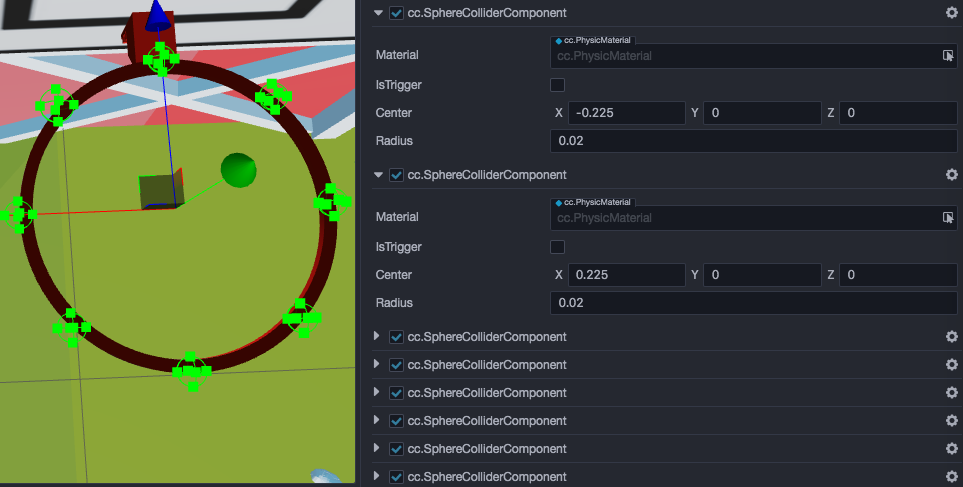
Task: Select rightmost green collider gizmo on ring
Action: coord(333,201)
